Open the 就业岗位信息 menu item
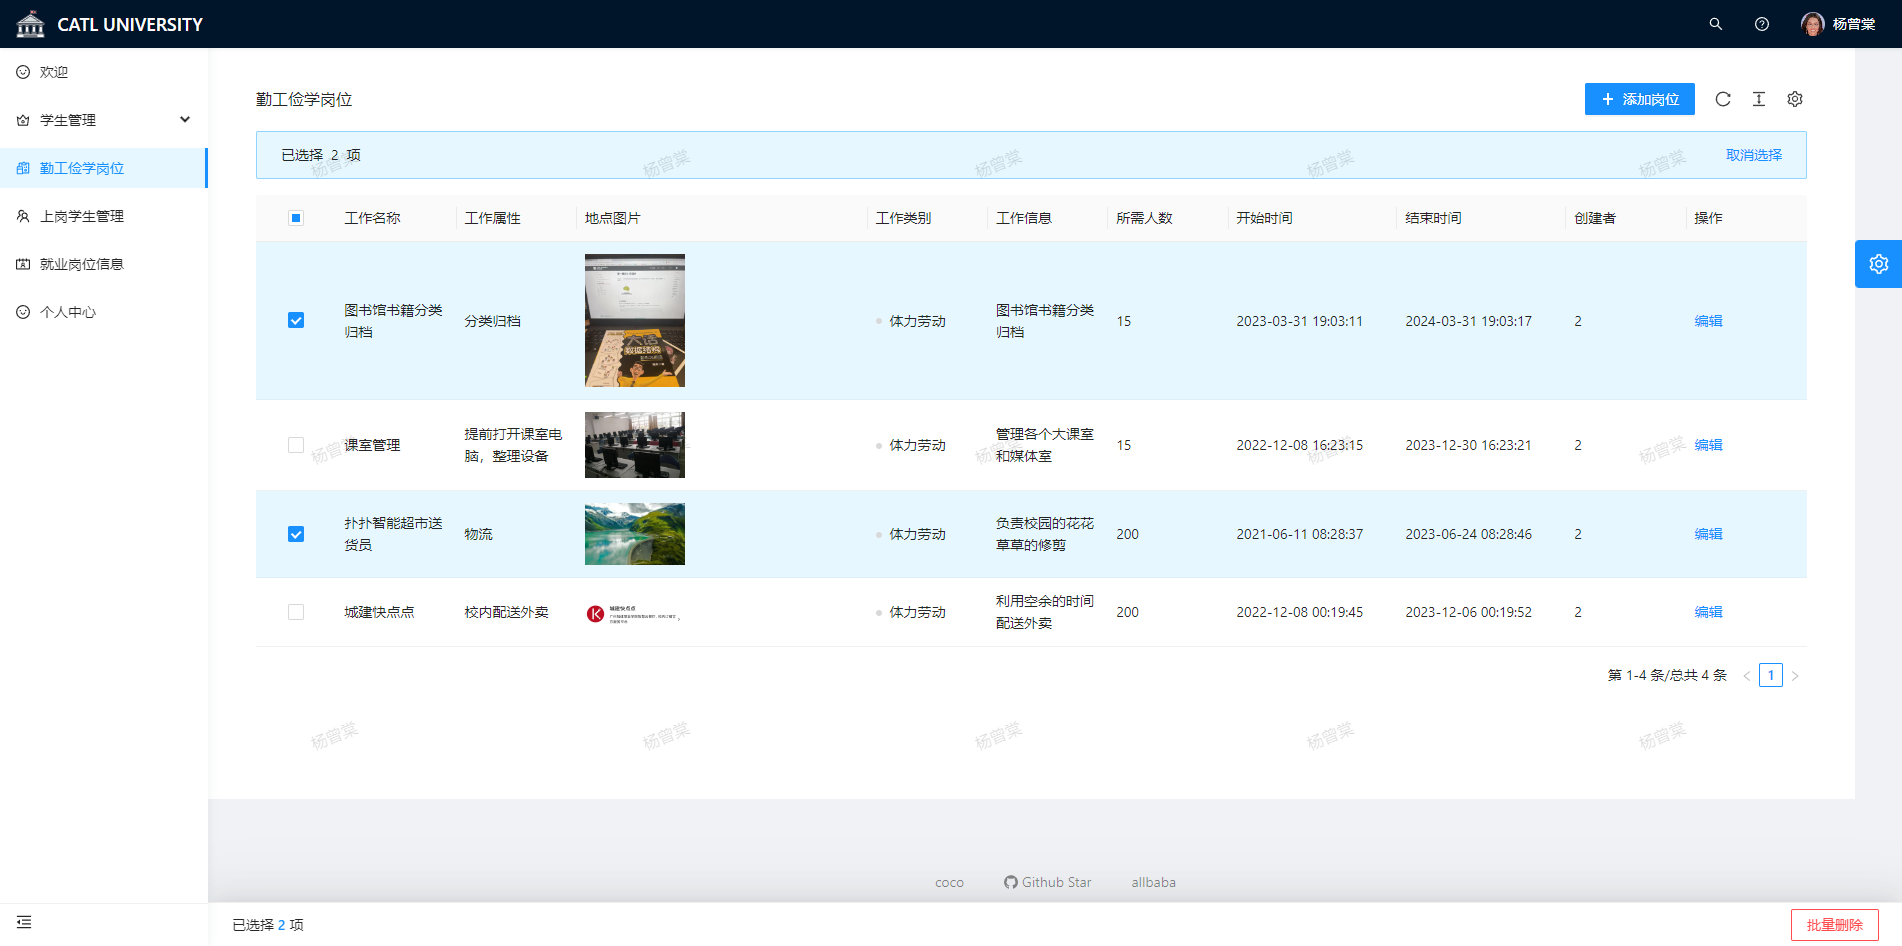This screenshot has width=1902, height=946. pos(104,264)
